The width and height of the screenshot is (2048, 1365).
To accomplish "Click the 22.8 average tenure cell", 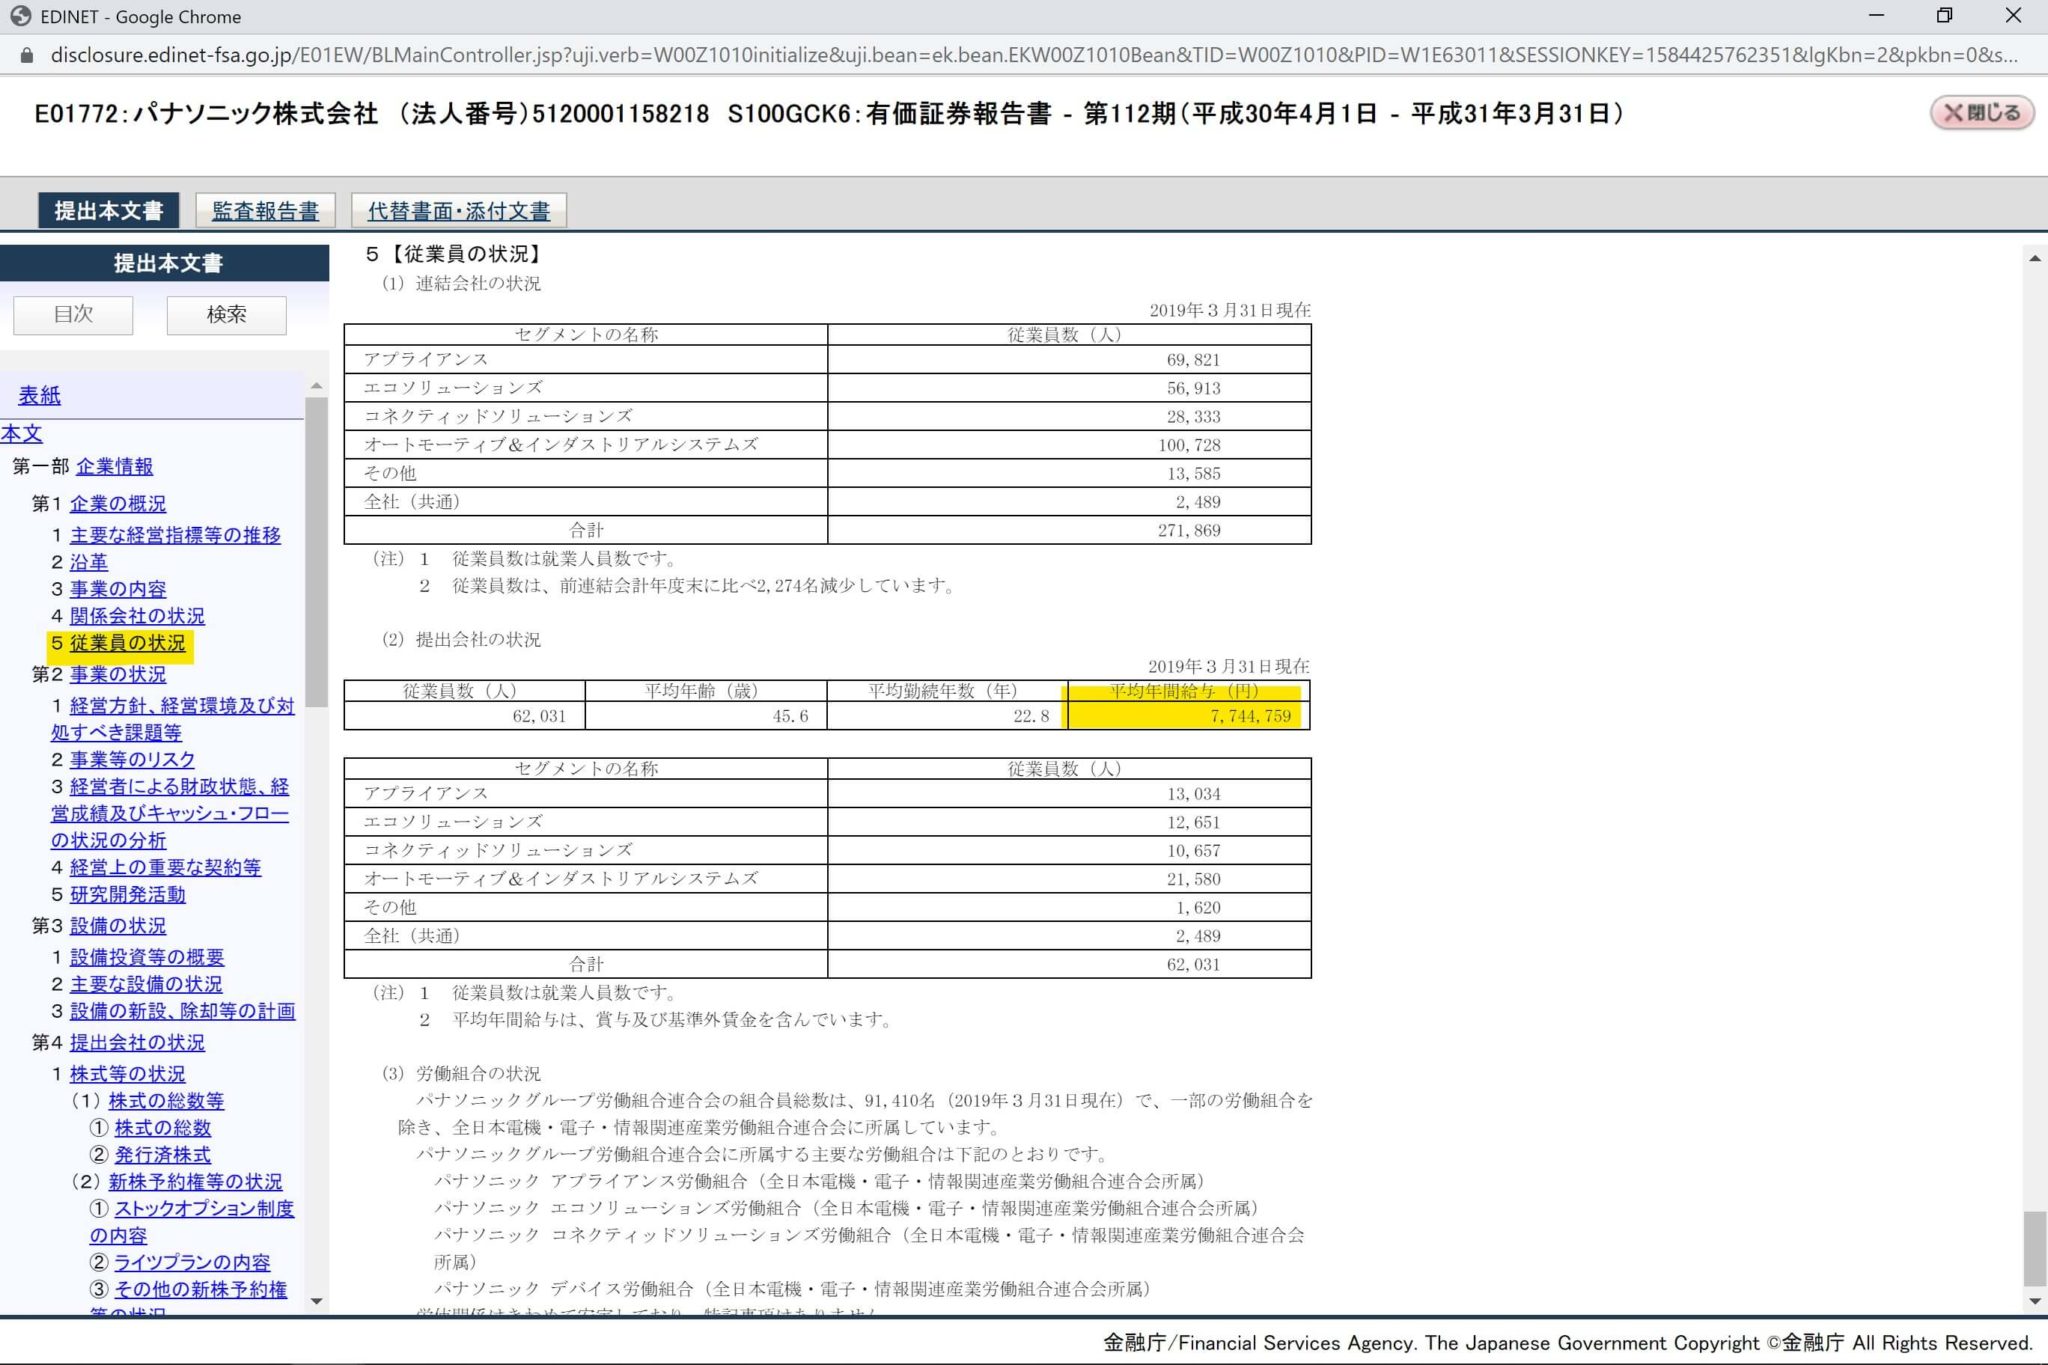I will 947,716.
